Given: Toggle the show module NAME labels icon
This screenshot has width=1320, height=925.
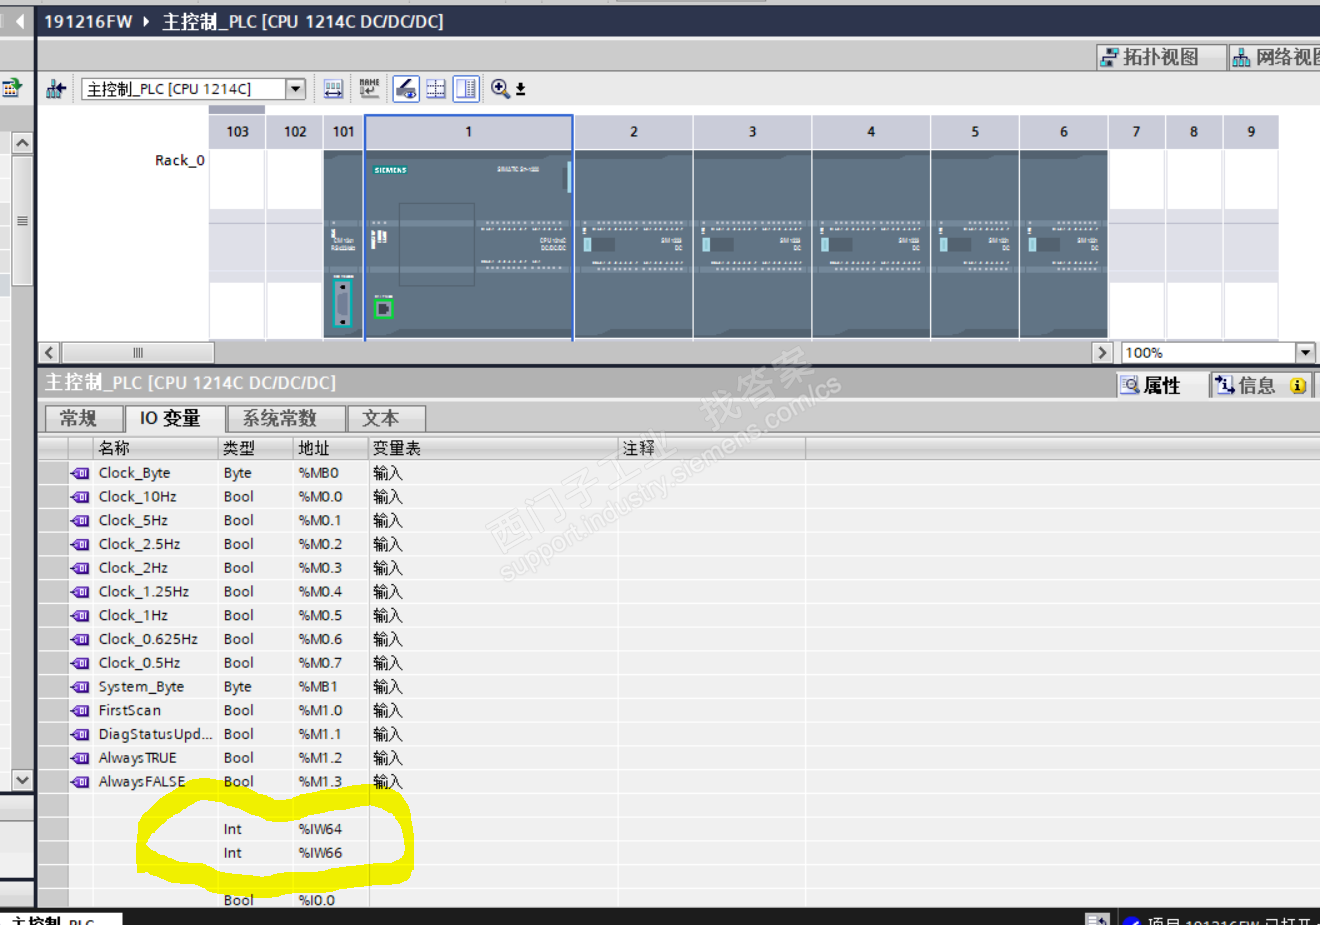Looking at the screenshot, I should (x=369, y=89).
